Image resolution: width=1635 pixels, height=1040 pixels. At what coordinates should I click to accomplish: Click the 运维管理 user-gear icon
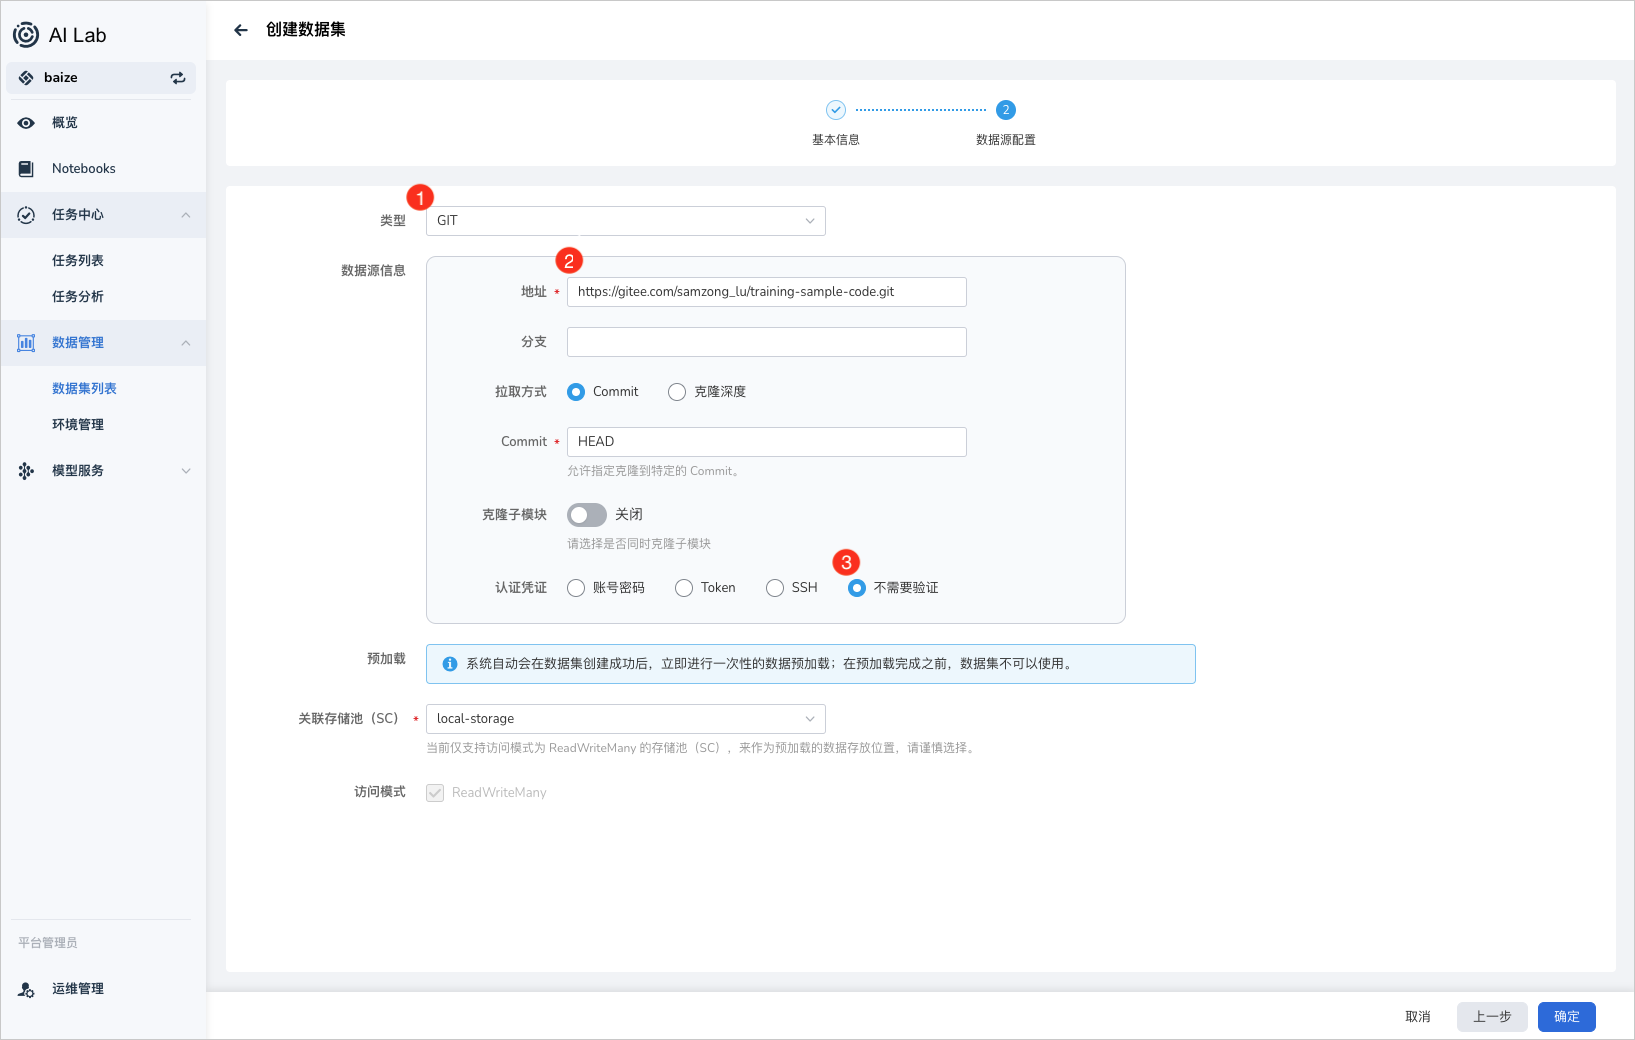click(26, 989)
